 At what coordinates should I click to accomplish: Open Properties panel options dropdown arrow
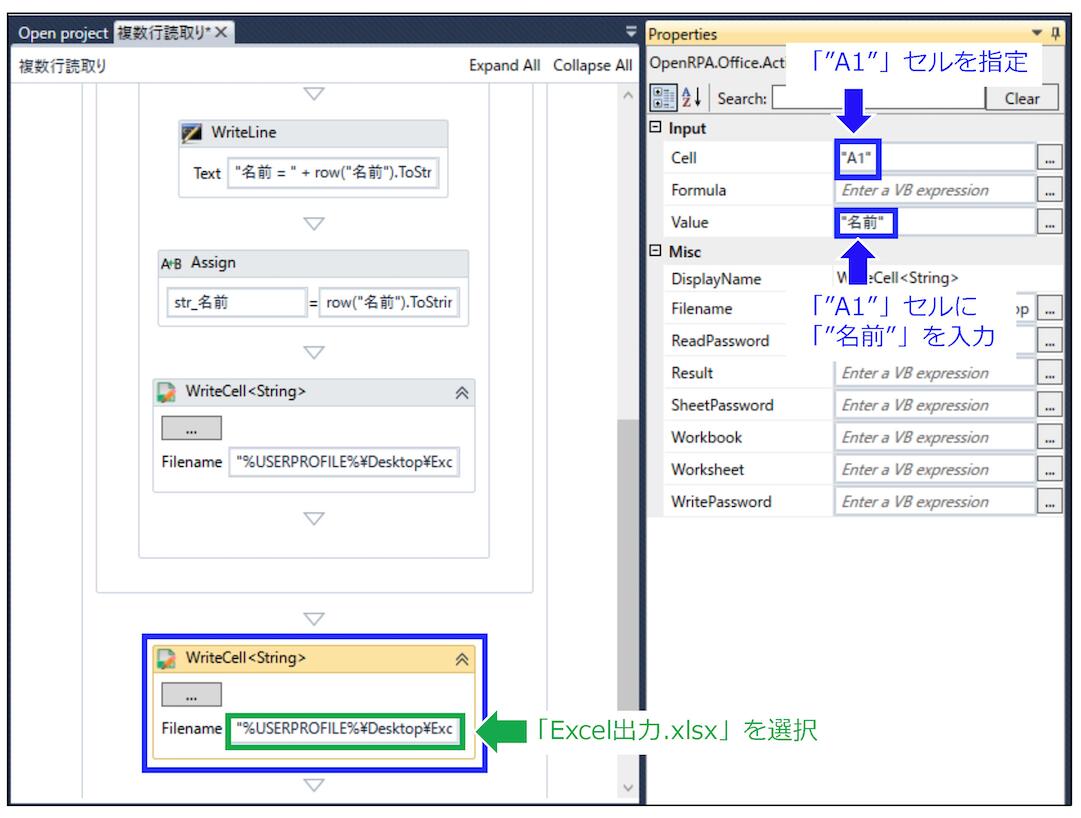[1037, 33]
